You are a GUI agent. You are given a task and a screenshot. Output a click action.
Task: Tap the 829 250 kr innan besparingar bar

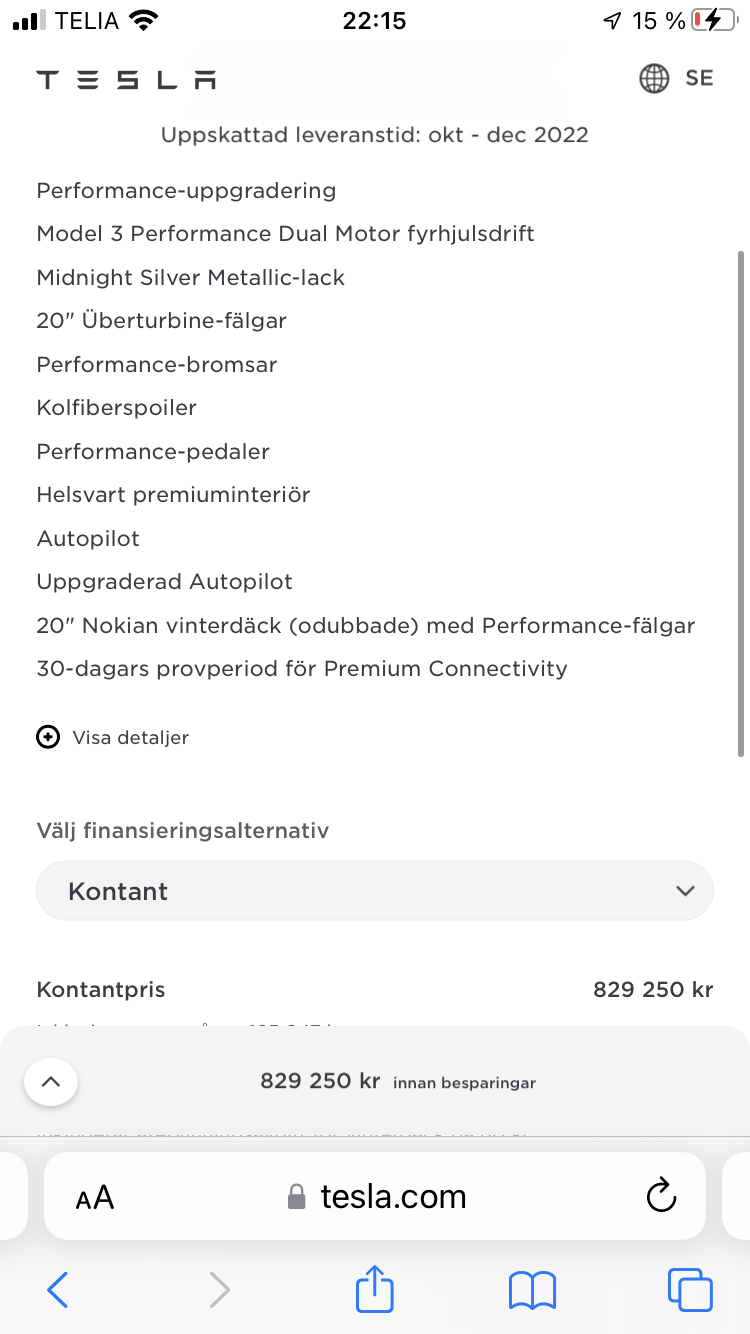(375, 1081)
